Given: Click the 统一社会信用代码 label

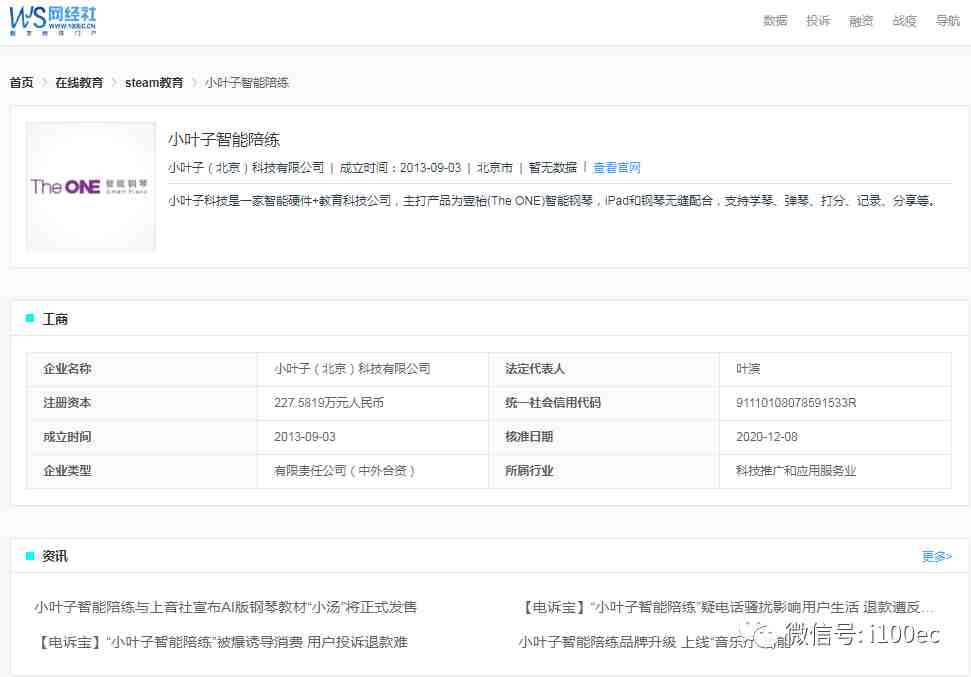Looking at the screenshot, I should [552, 403].
